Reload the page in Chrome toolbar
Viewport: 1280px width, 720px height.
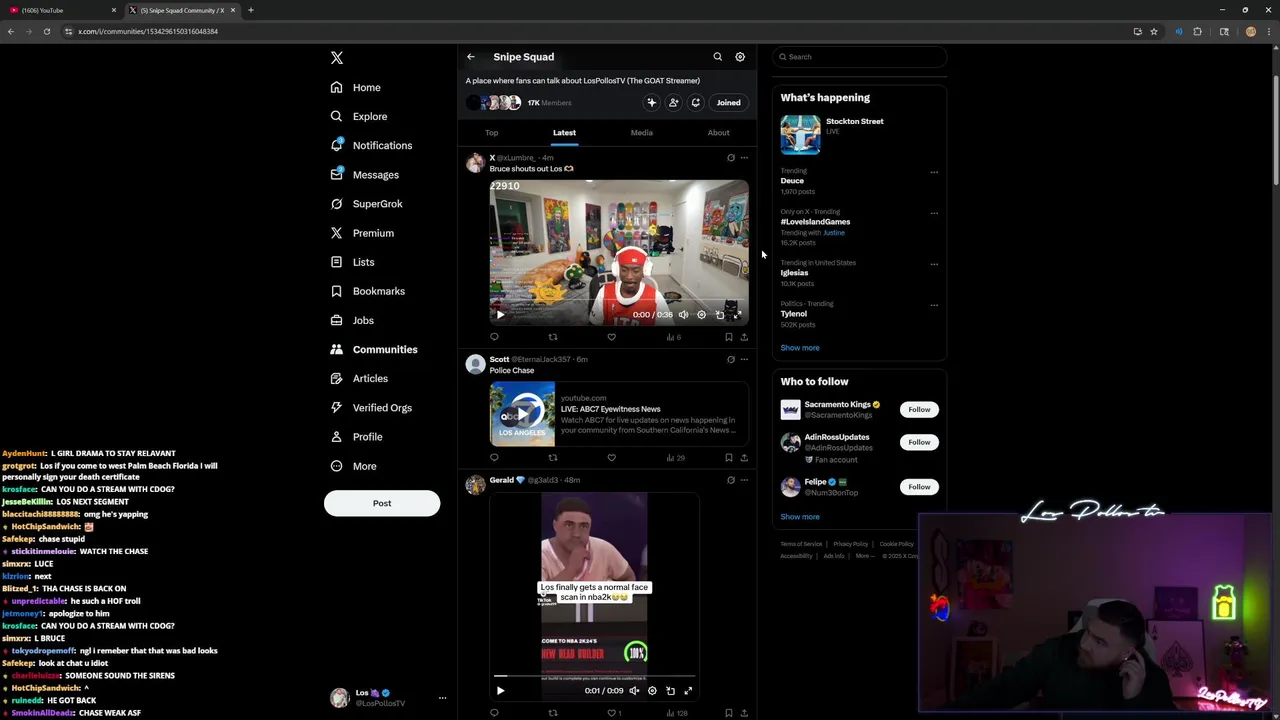click(46, 31)
